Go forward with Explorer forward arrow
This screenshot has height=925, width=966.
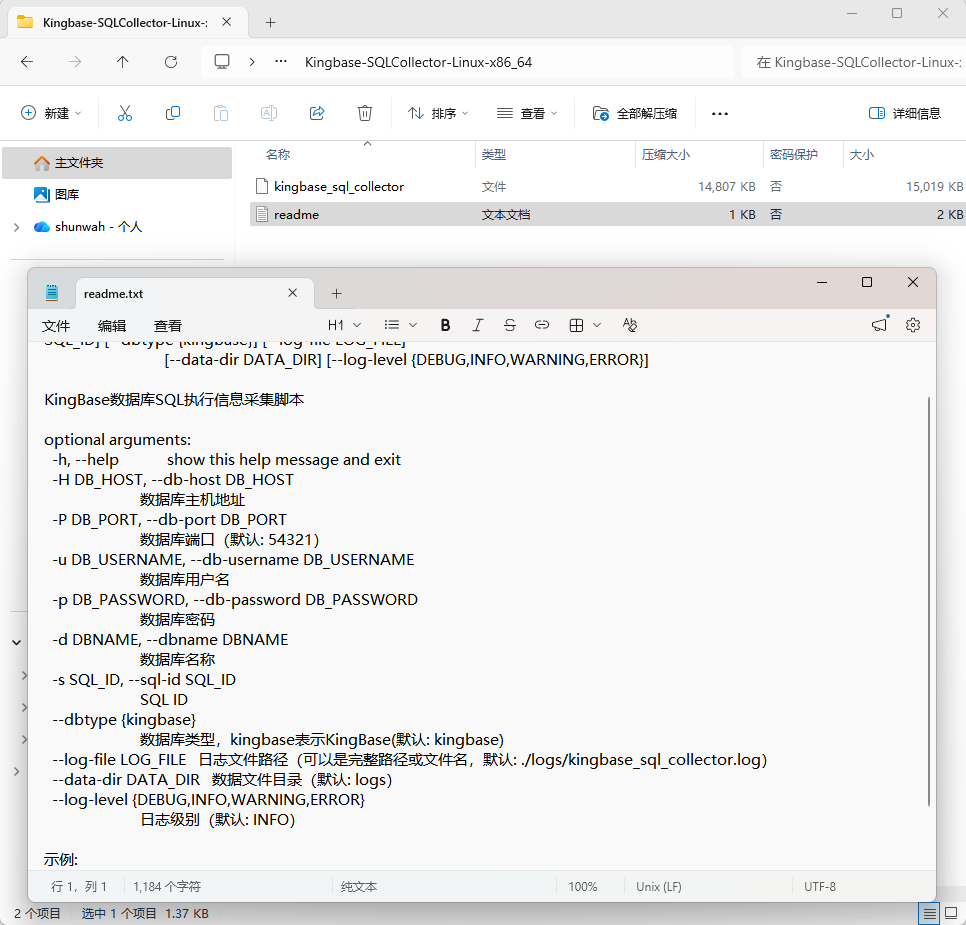pyautogui.click(x=75, y=62)
